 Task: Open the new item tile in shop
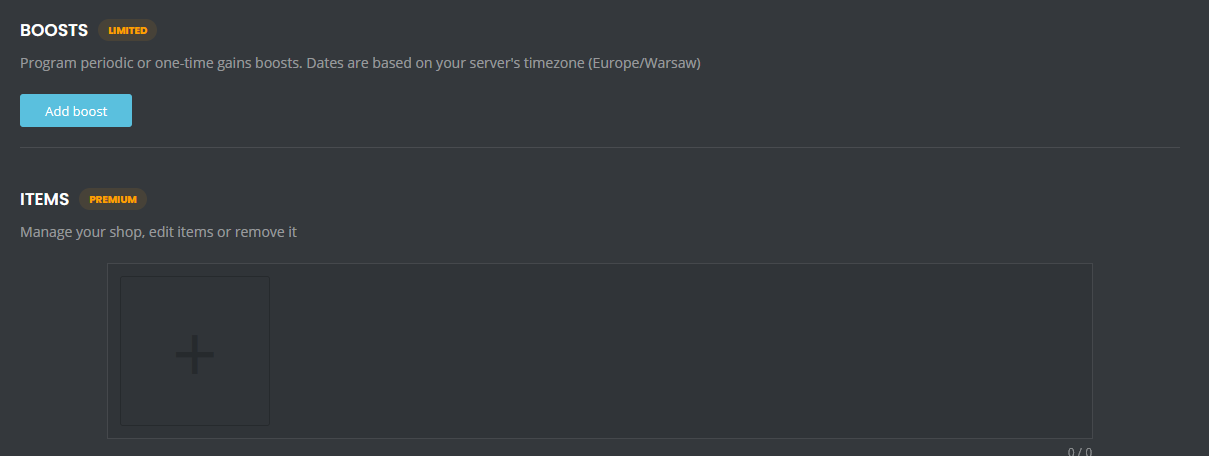pyautogui.click(x=195, y=351)
